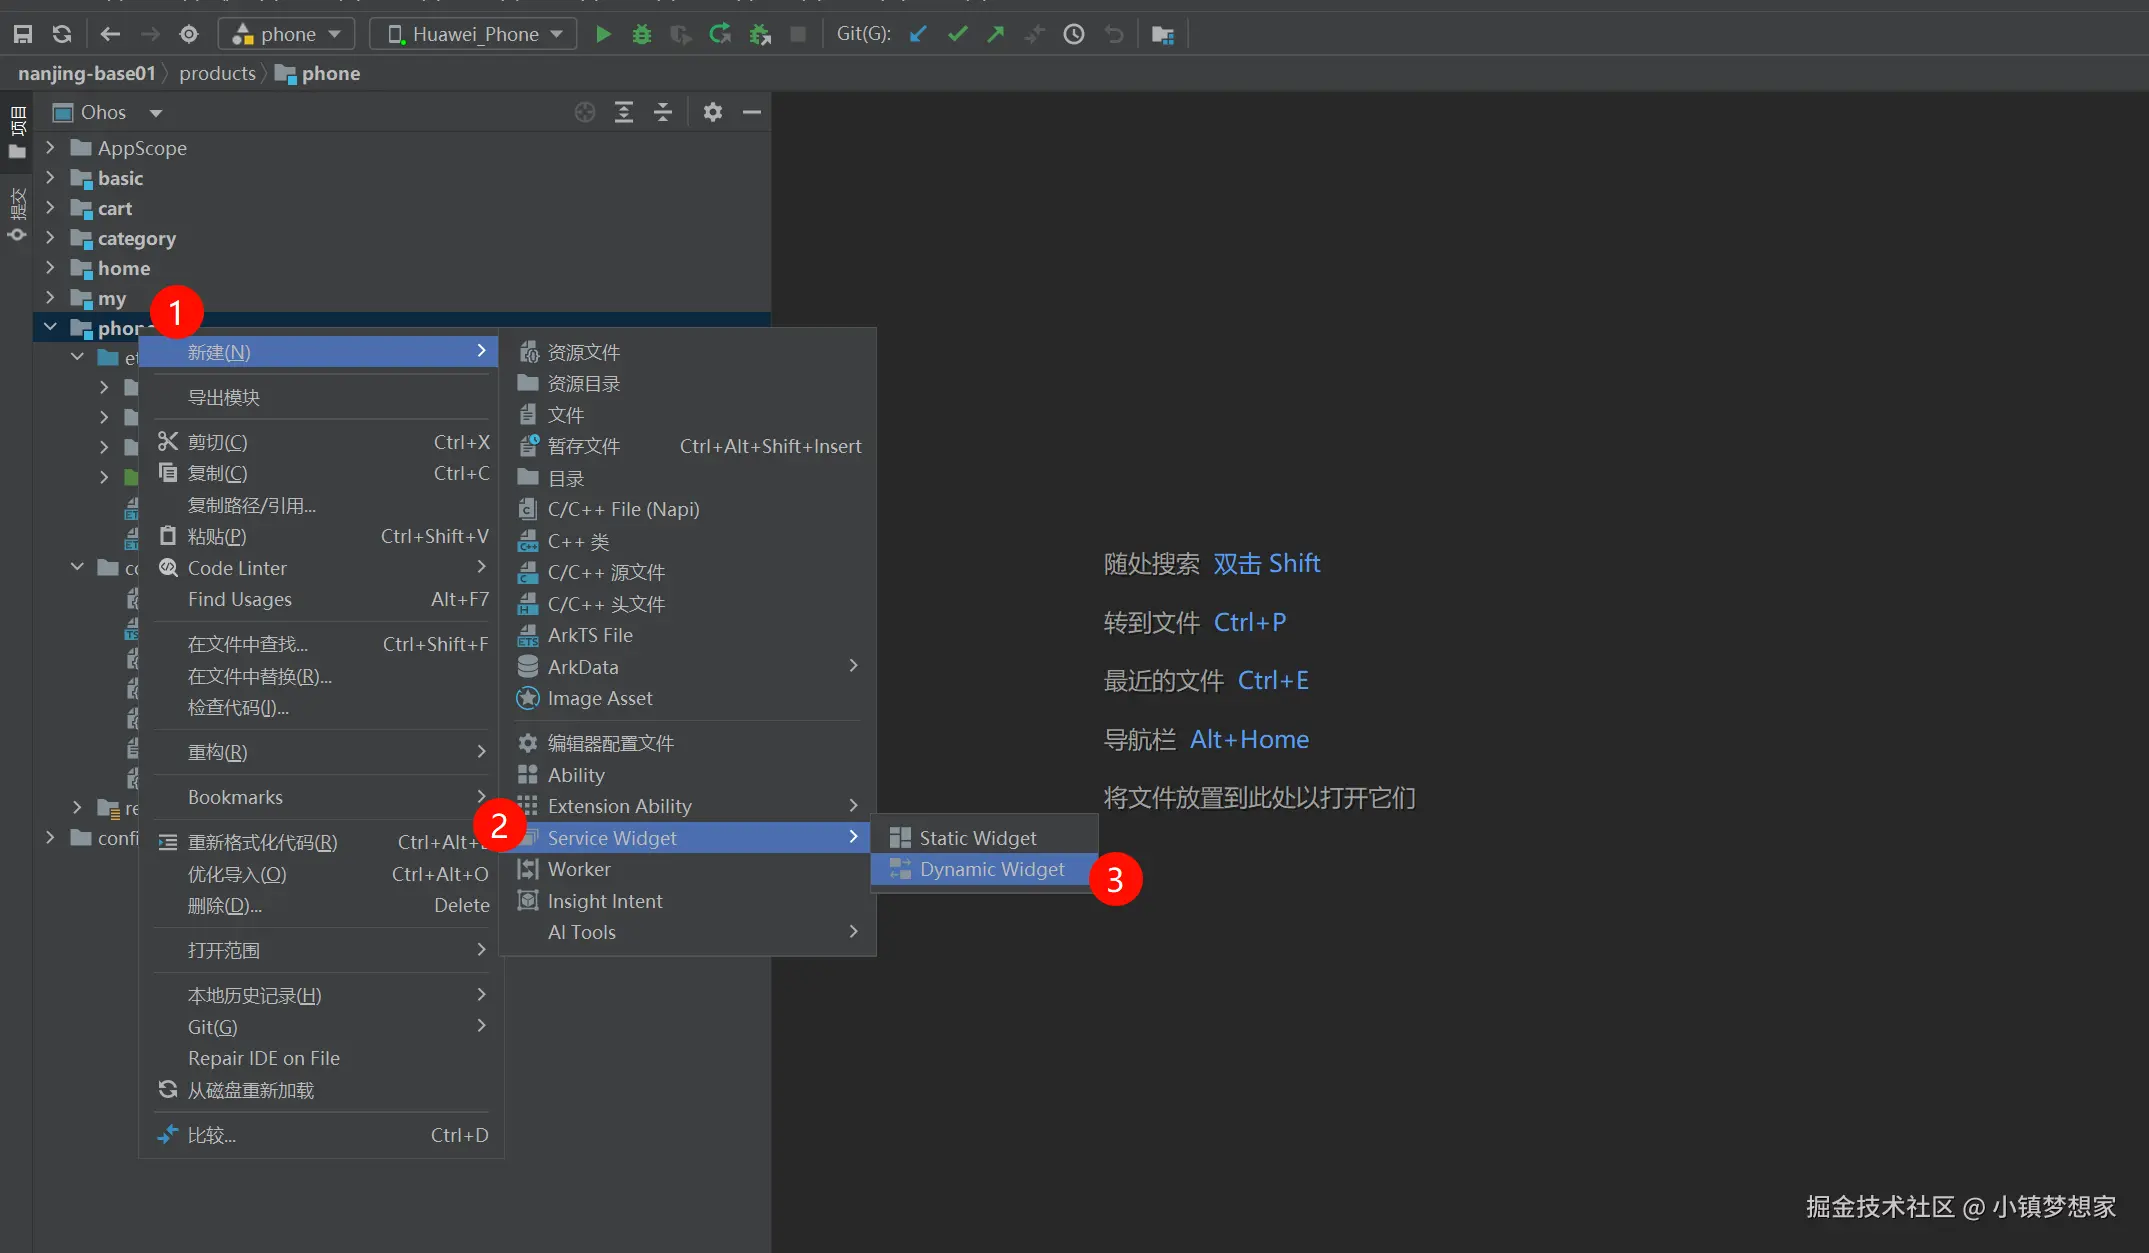
Task: Expand the AppScope folder
Action: 50,148
